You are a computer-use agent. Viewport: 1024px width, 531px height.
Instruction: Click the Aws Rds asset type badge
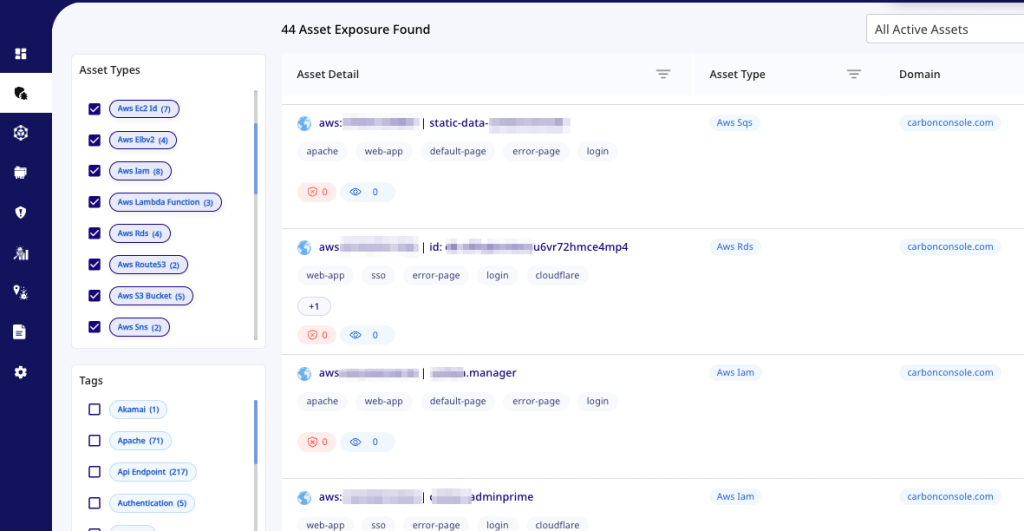tap(735, 247)
